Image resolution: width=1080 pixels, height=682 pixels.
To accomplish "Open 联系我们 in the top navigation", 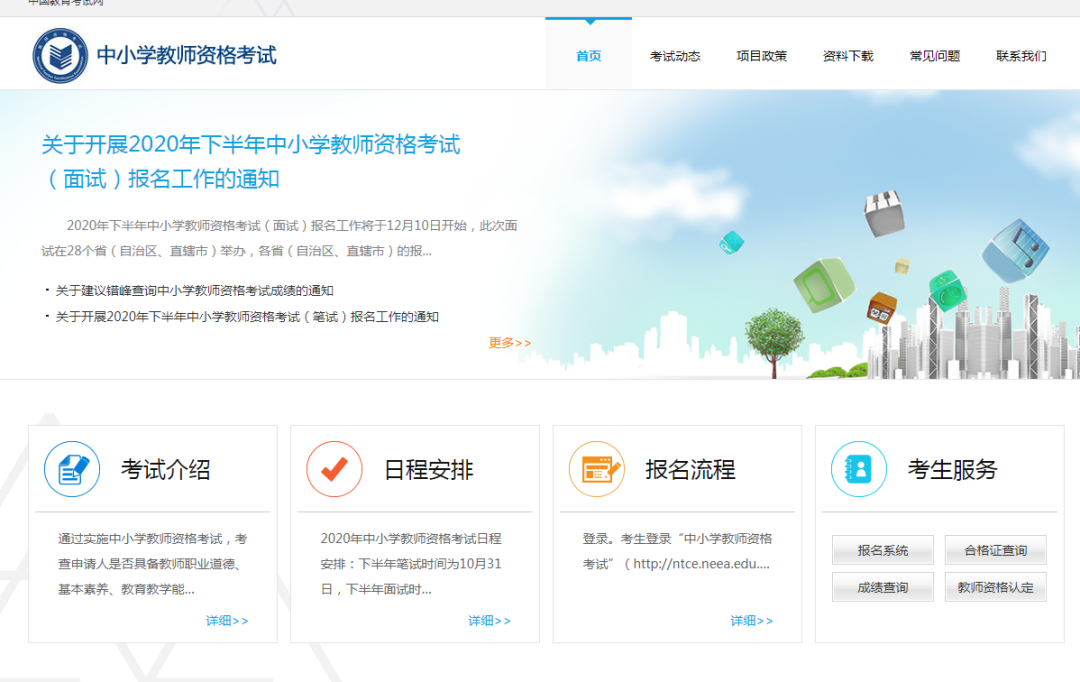I will tap(1021, 56).
